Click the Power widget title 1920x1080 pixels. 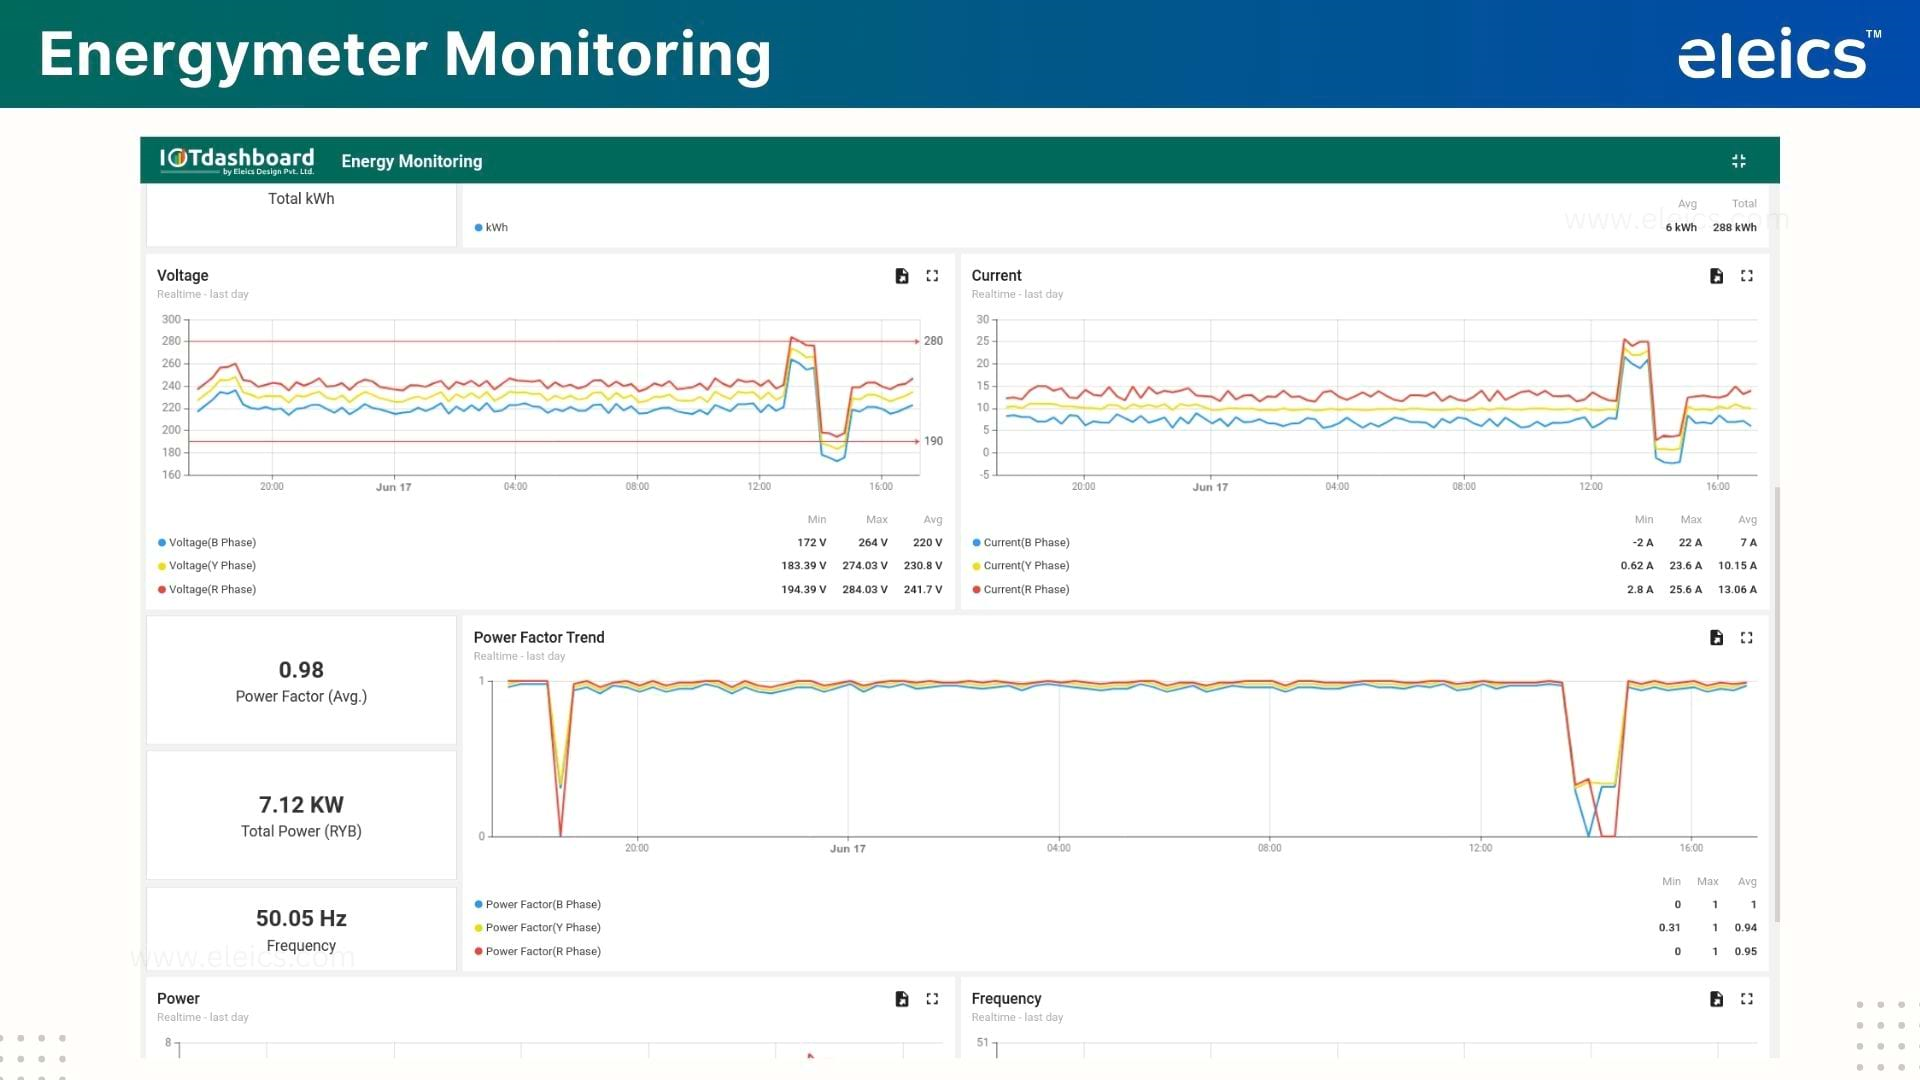coord(178,999)
